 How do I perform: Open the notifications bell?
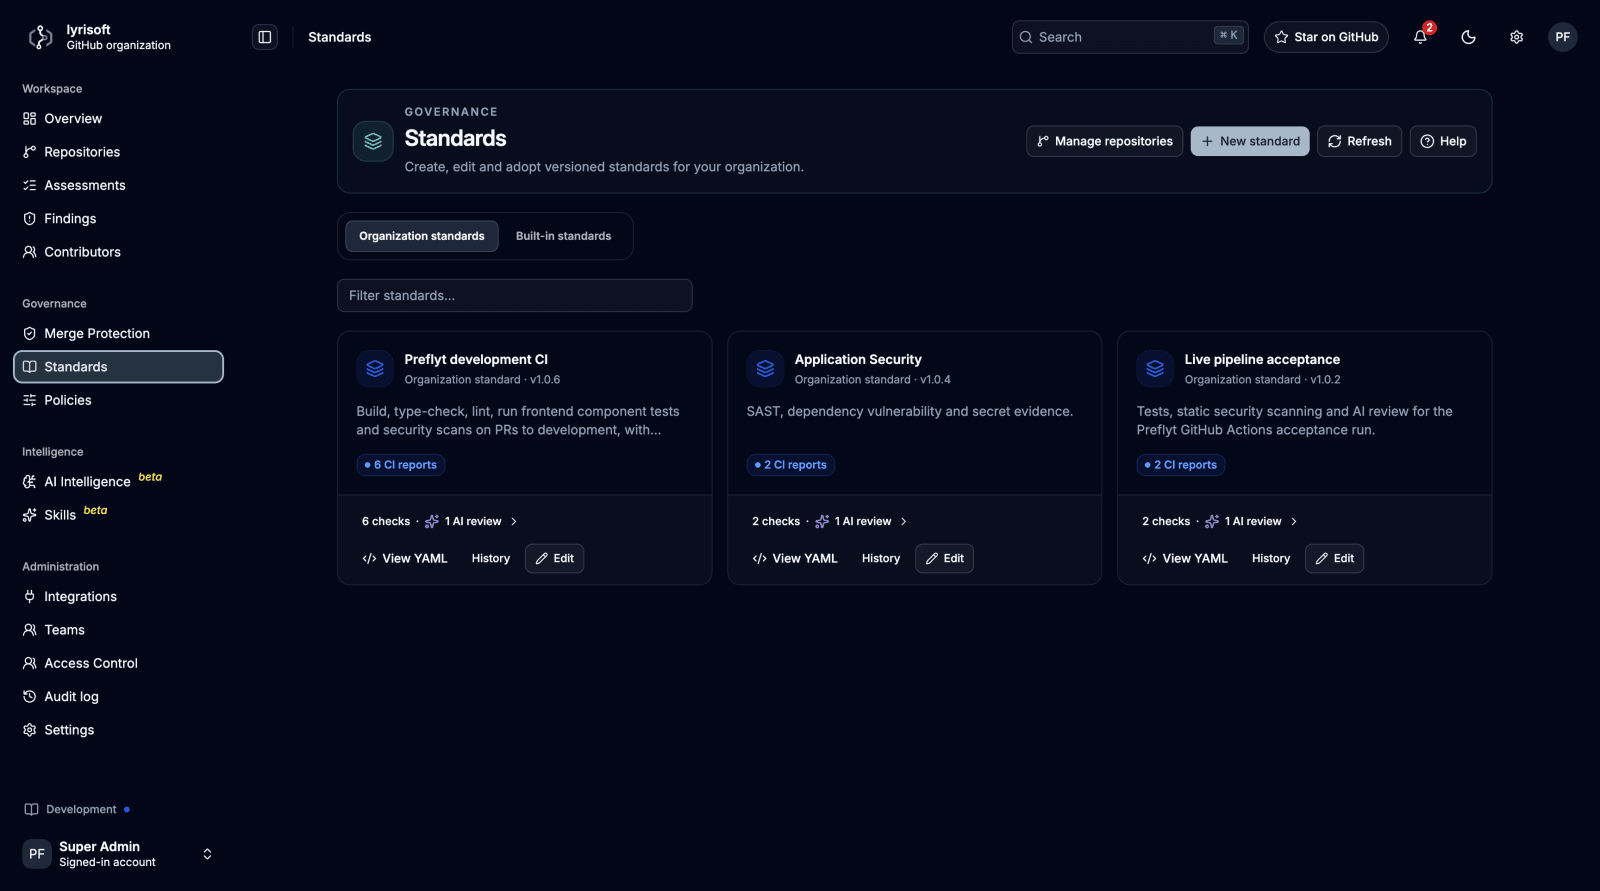coord(1420,37)
